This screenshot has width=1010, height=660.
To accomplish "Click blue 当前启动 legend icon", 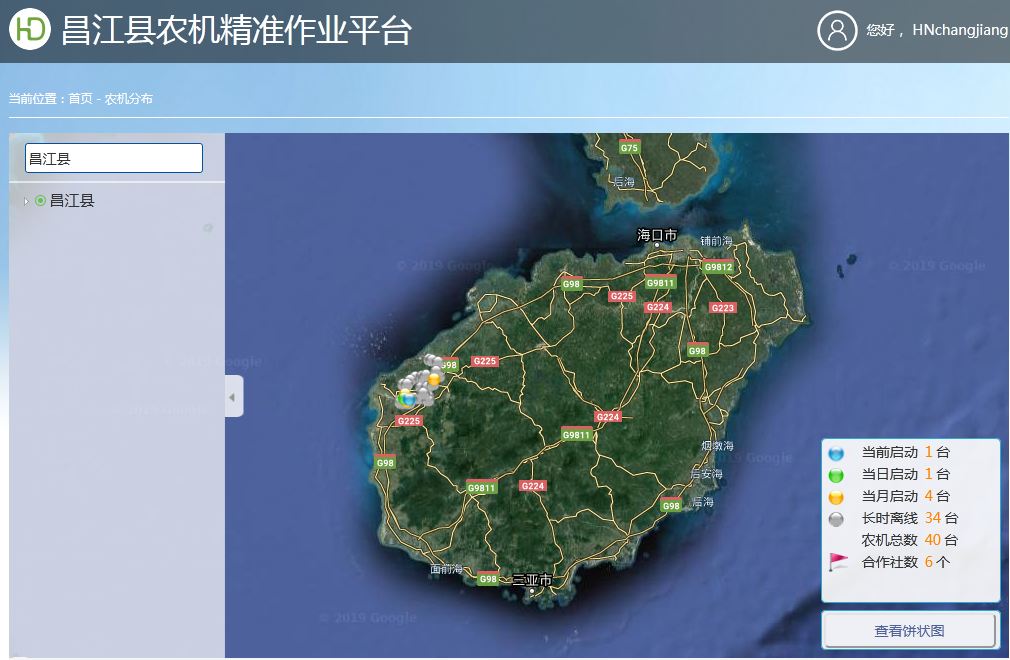I will click(837, 453).
